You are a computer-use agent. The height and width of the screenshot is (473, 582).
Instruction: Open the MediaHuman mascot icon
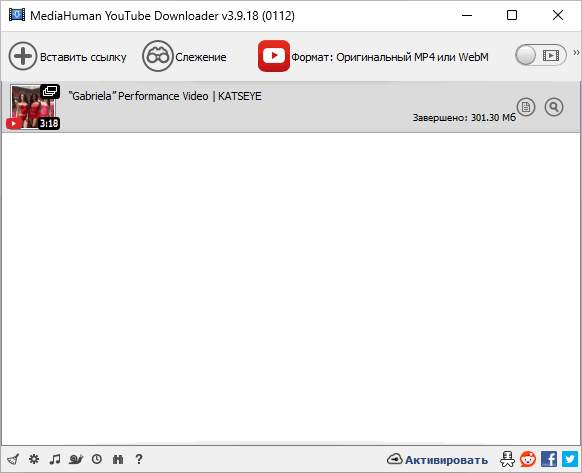(x=507, y=459)
